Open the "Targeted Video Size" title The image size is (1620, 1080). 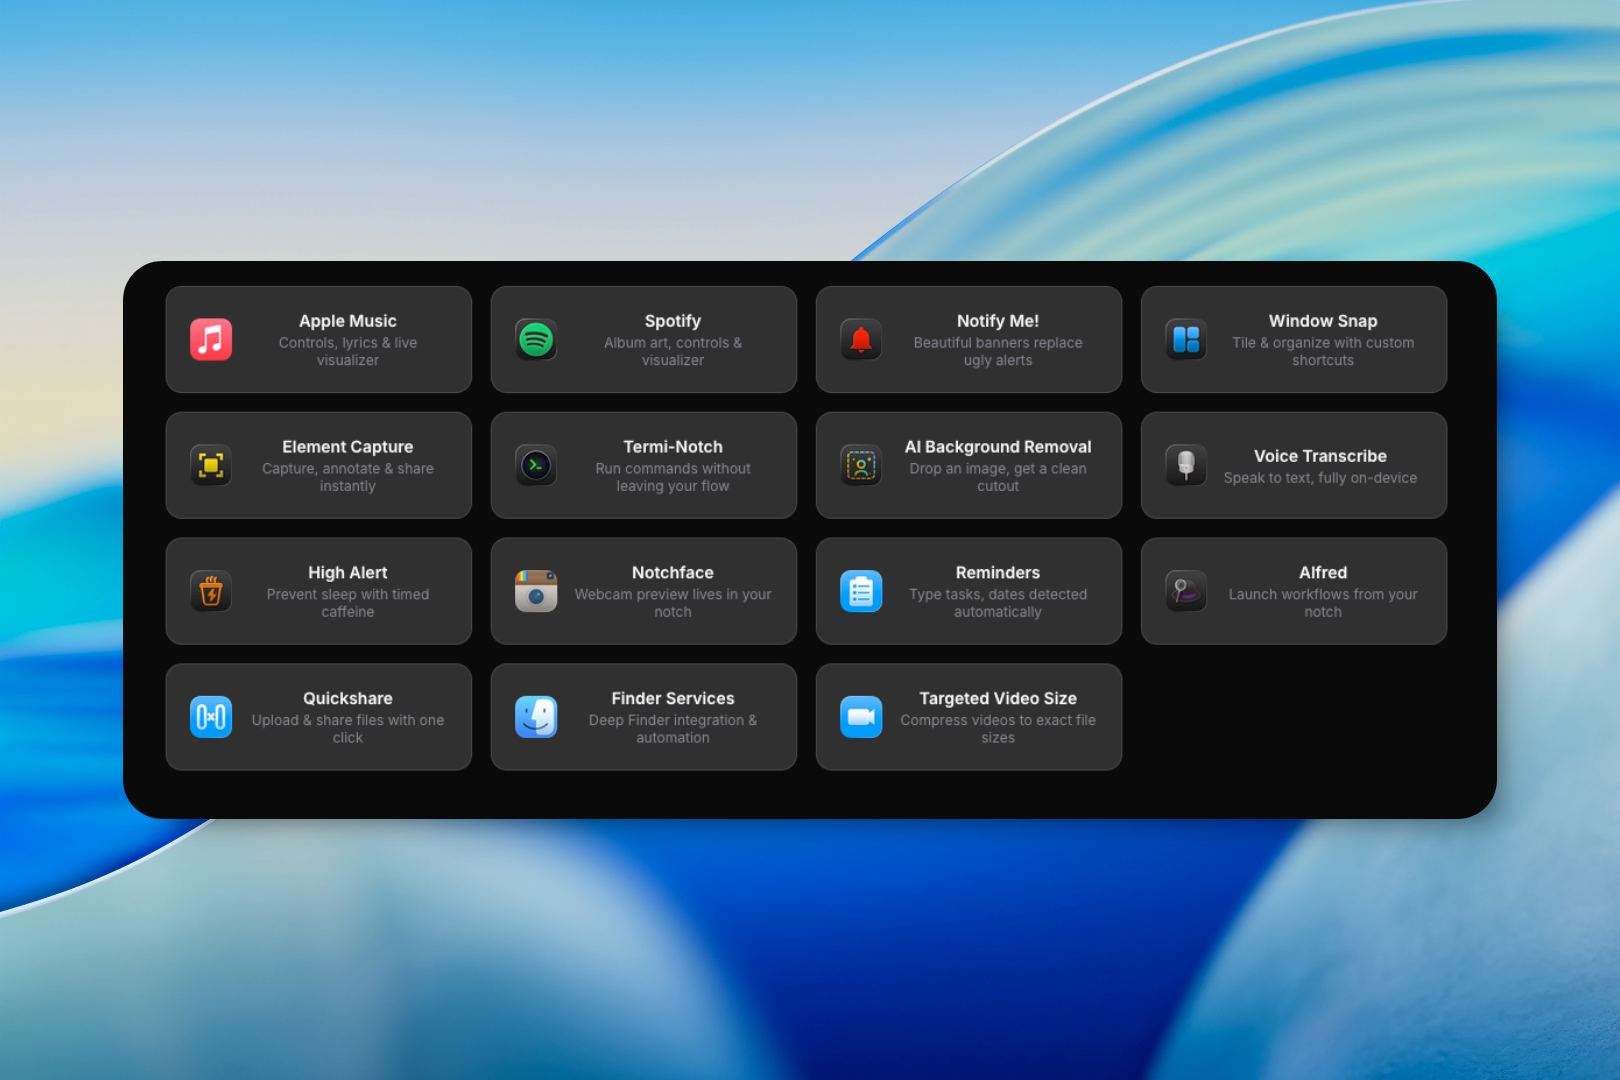[998, 699]
